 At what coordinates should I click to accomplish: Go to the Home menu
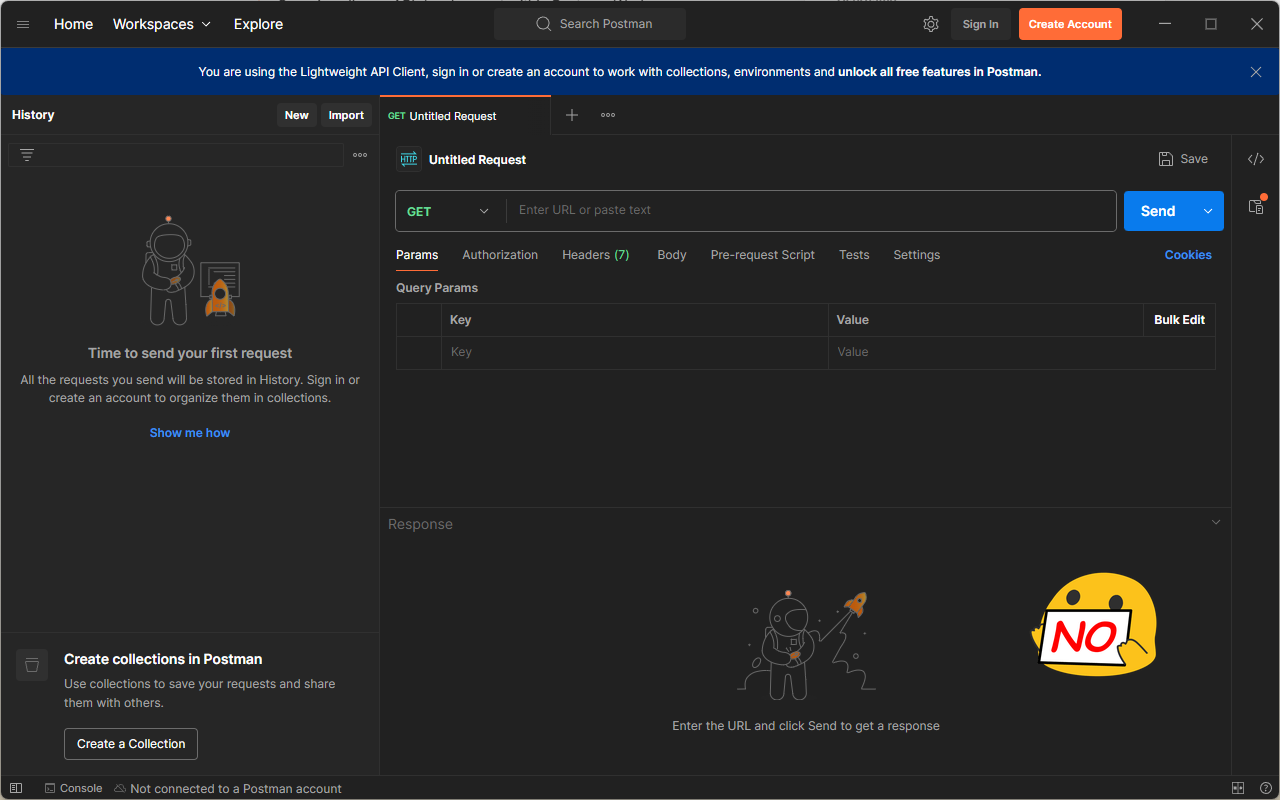tap(73, 24)
